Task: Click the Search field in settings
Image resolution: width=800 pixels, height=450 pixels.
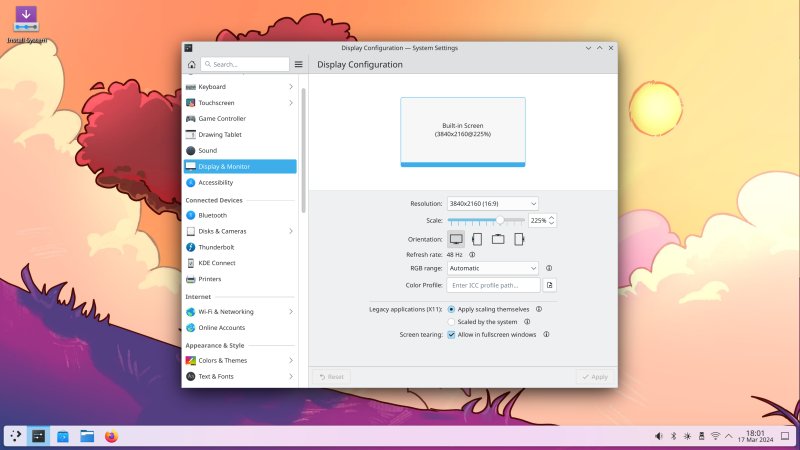Action: [x=245, y=64]
